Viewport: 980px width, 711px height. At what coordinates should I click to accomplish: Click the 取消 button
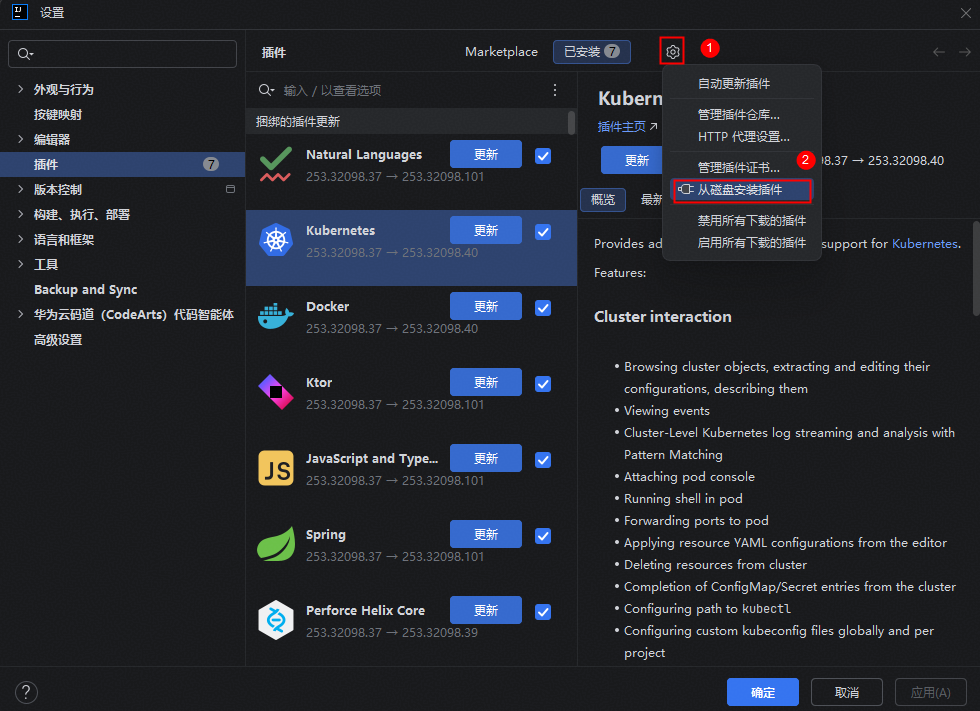[x=847, y=692]
